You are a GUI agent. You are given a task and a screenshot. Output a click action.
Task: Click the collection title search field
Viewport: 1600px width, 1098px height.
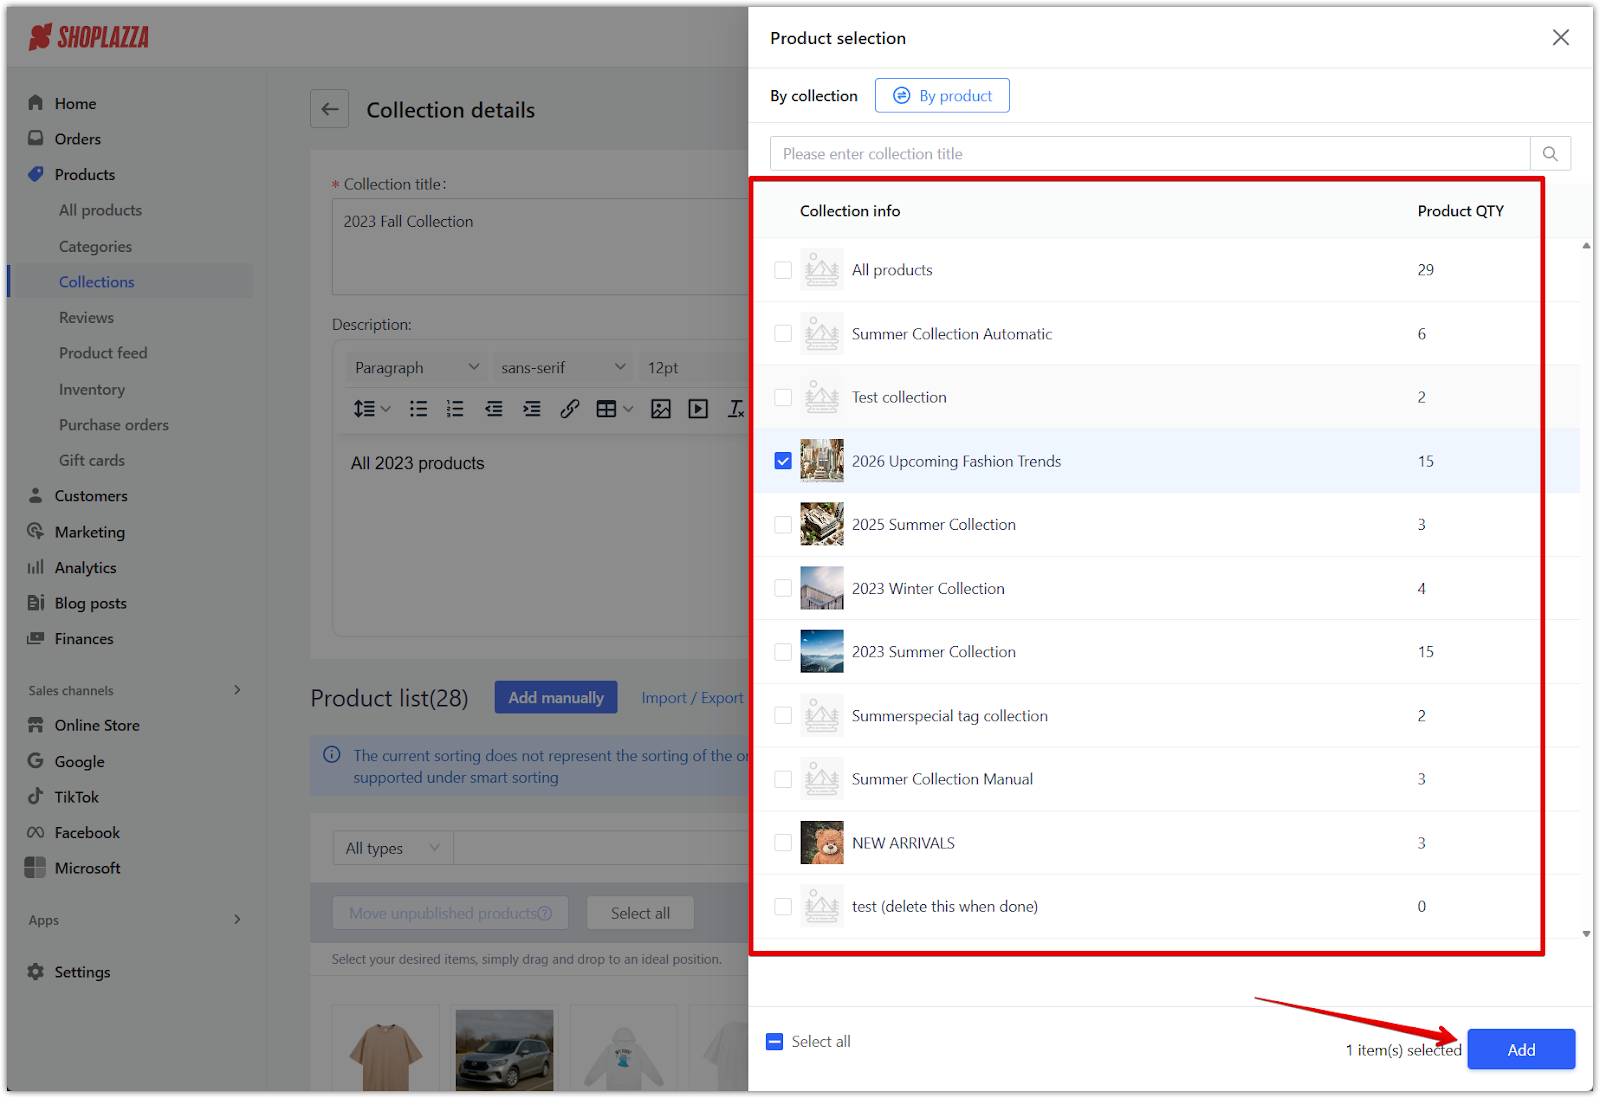click(x=1149, y=154)
